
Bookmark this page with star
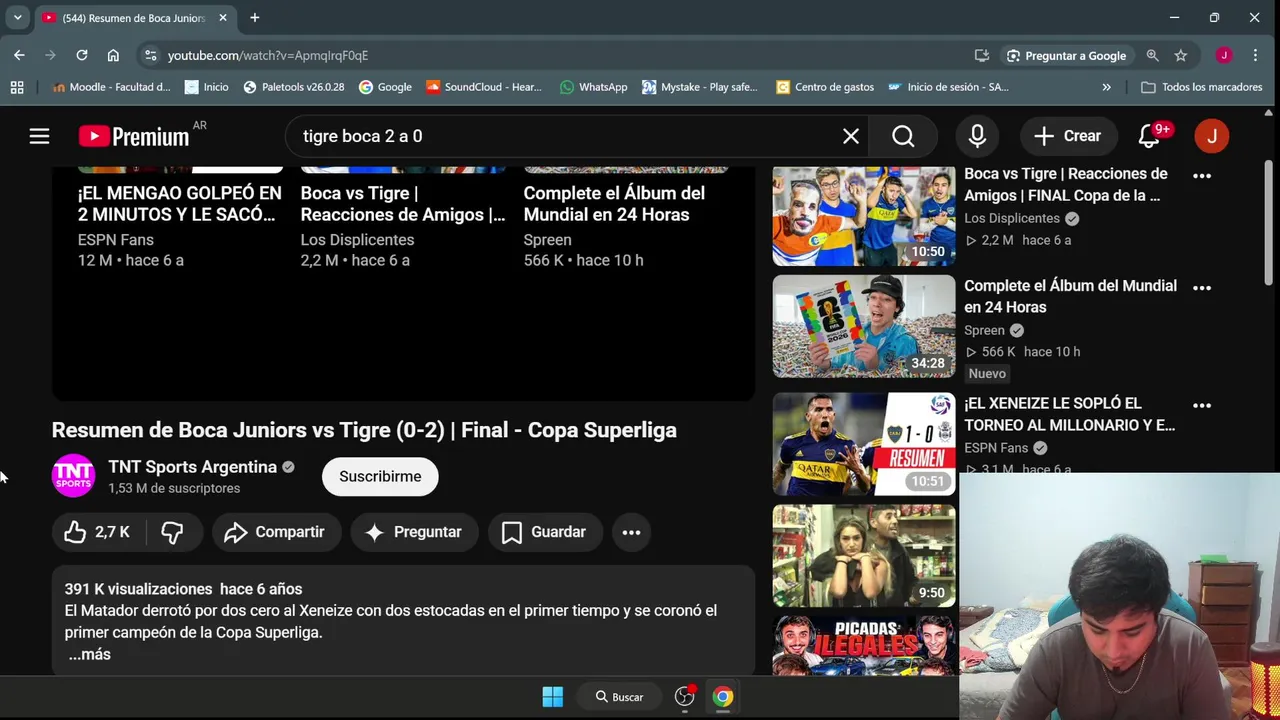coord(1181,56)
